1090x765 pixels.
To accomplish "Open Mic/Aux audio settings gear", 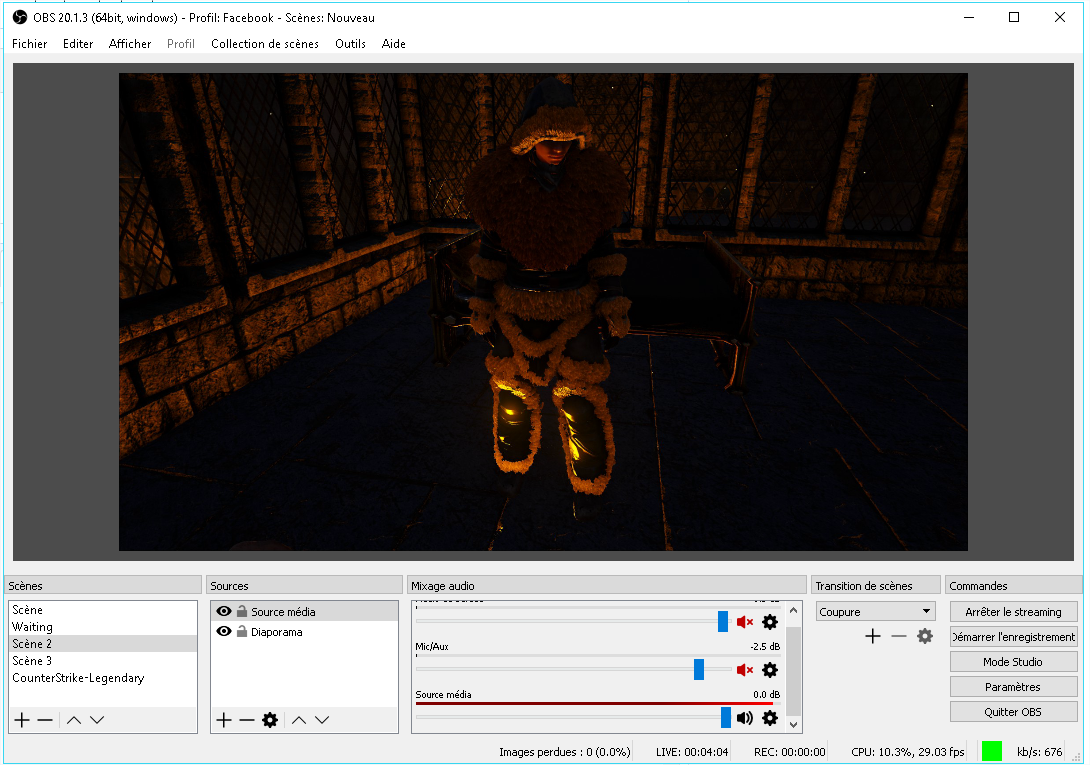I will point(770,670).
